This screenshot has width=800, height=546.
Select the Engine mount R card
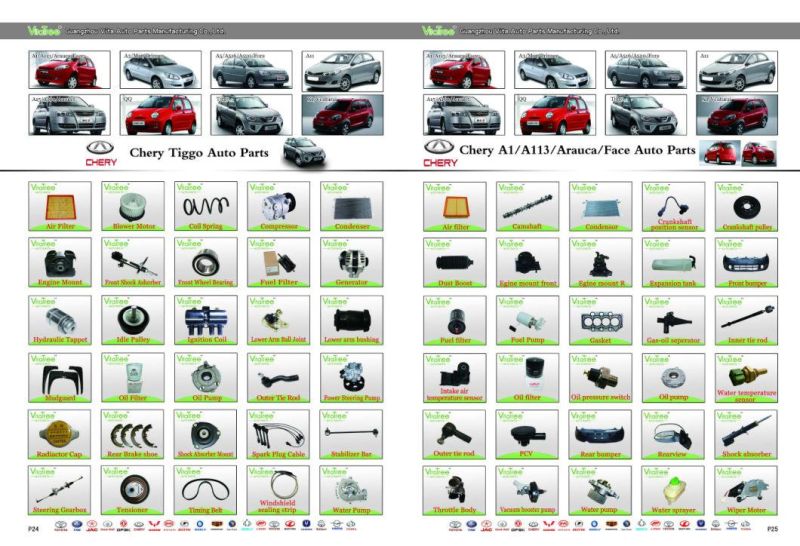(601, 263)
